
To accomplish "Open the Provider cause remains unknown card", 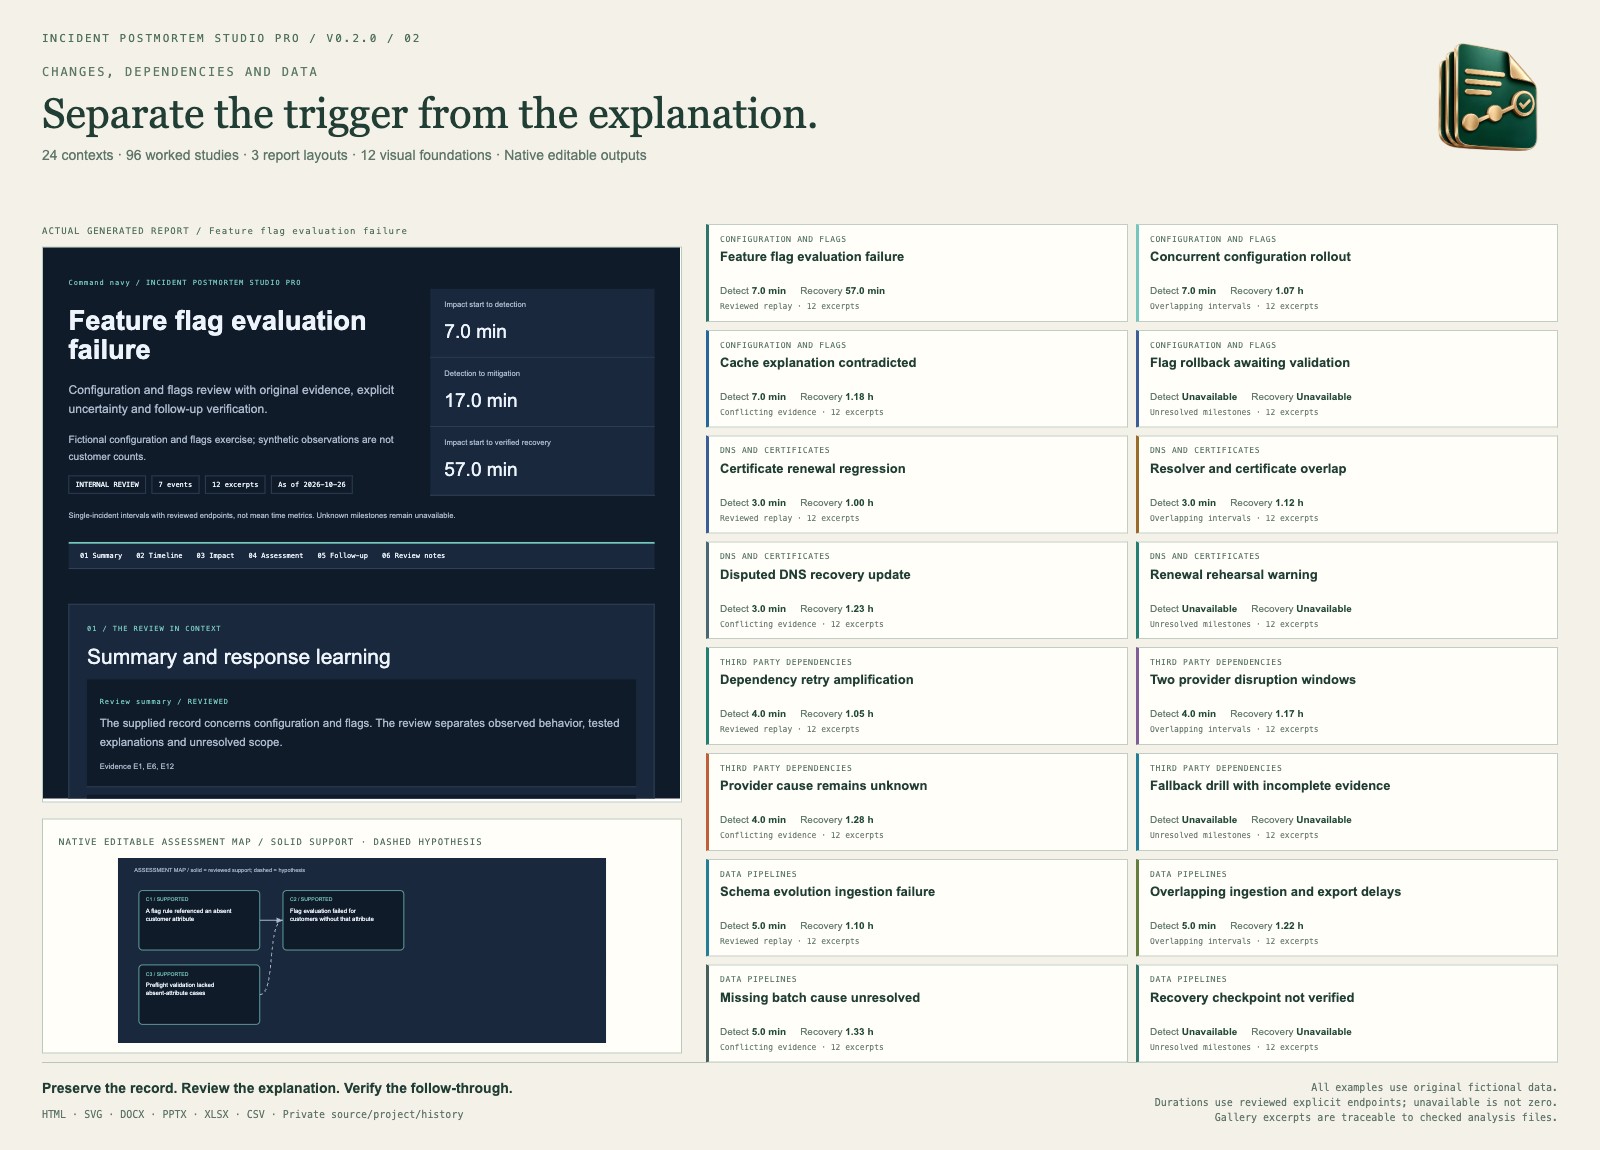I will click(917, 802).
